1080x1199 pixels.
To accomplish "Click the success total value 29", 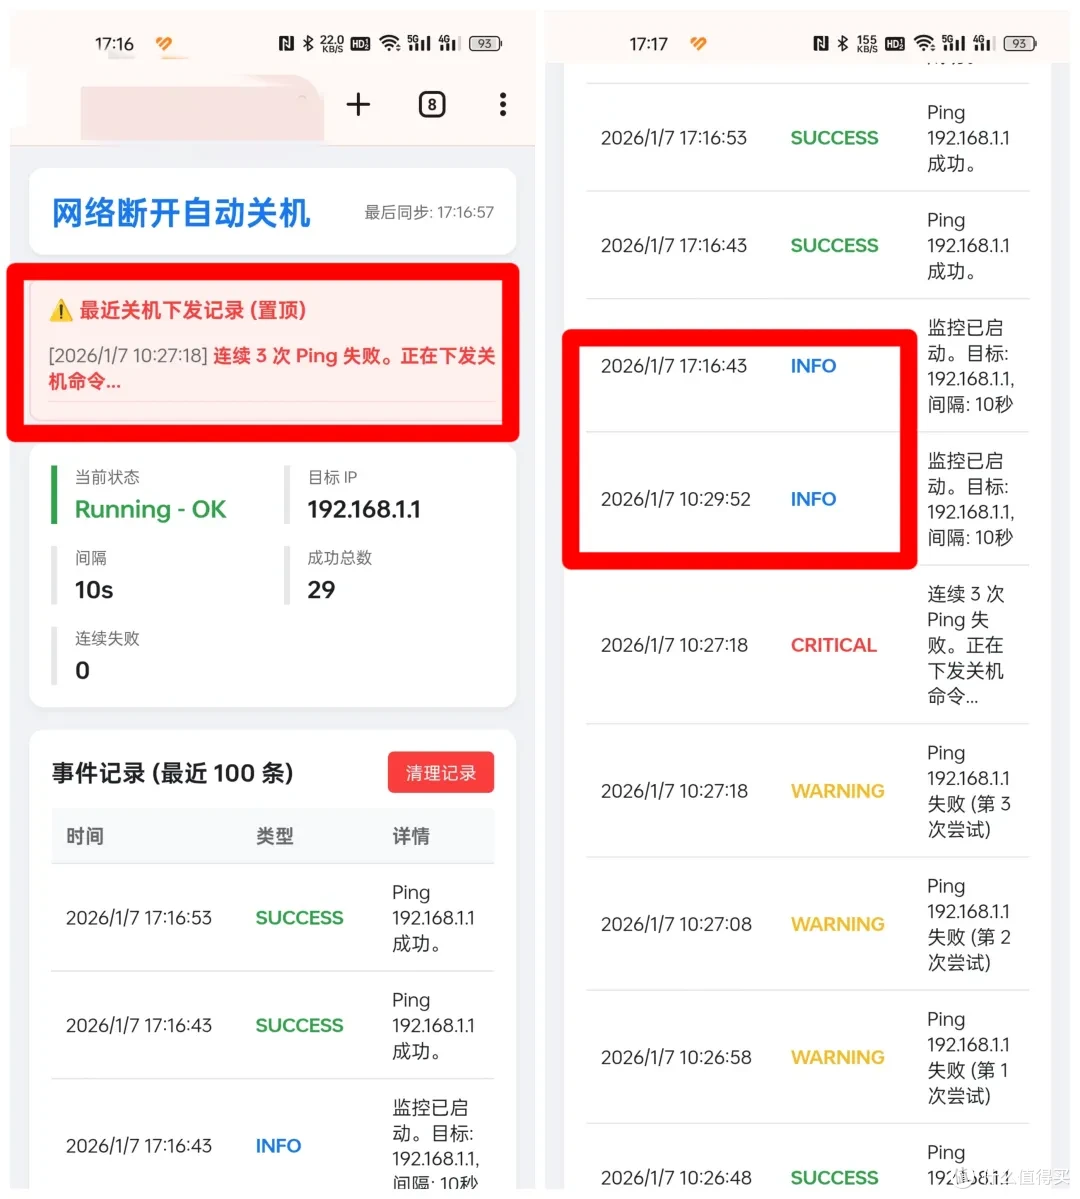I will (x=321, y=590).
